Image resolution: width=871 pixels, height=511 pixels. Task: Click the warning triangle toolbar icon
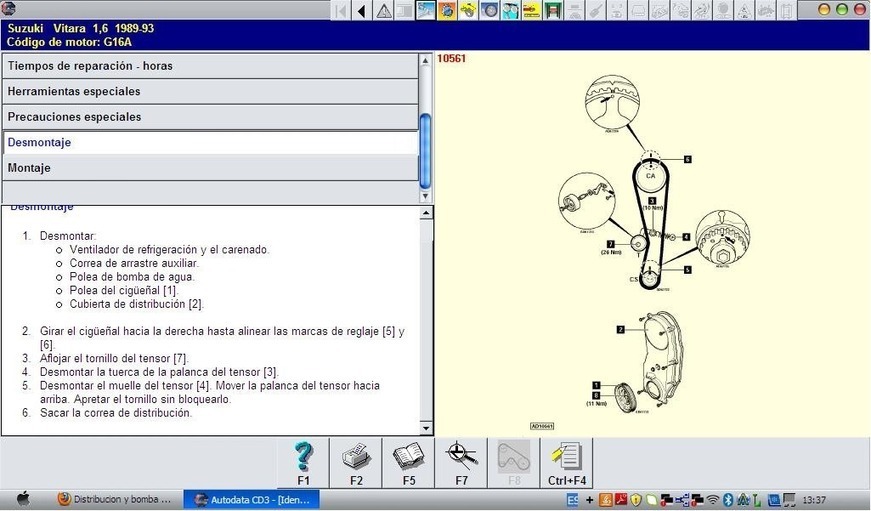click(x=383, y=11)
